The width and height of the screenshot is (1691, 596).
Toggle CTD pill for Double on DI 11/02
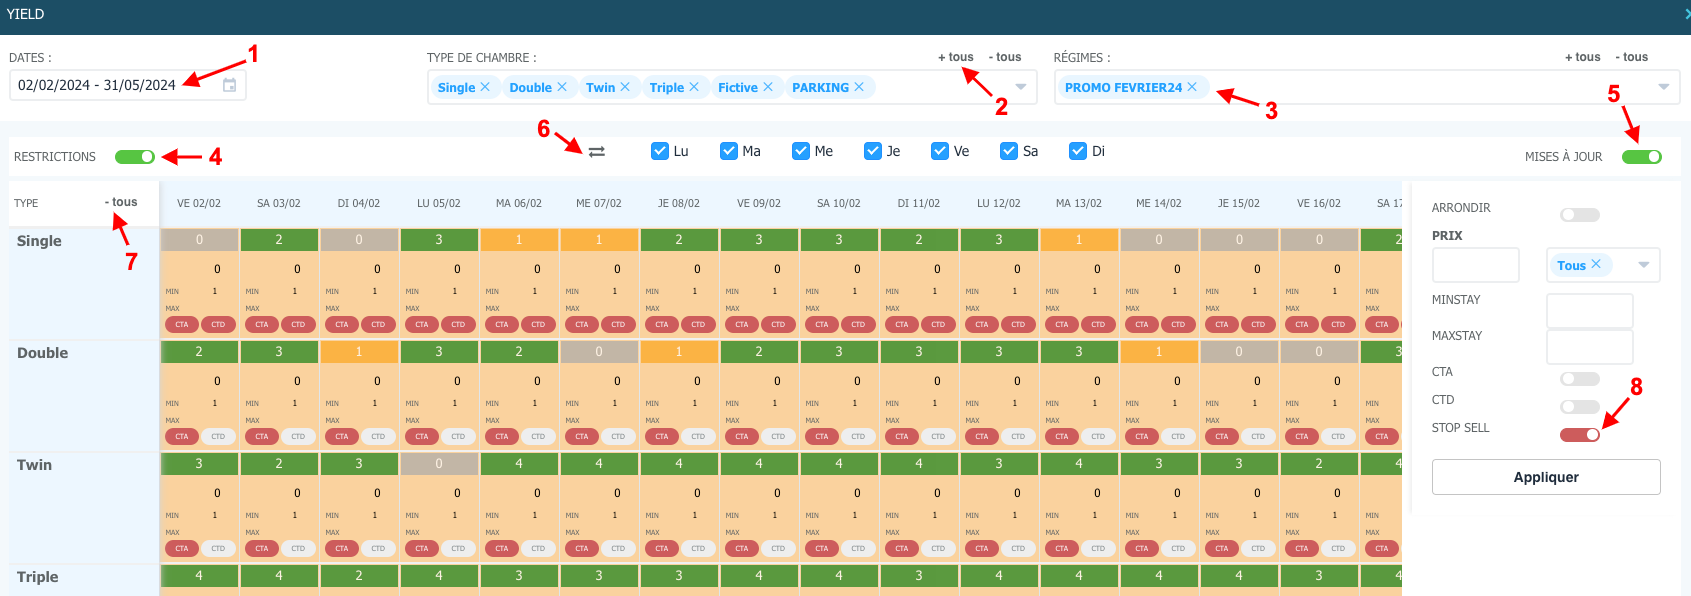tap(938, 436)
